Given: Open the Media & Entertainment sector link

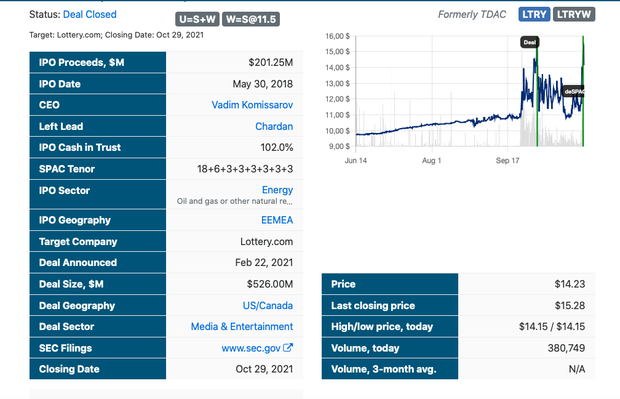Looking at the screenshot, I should [x=242, y=327].
